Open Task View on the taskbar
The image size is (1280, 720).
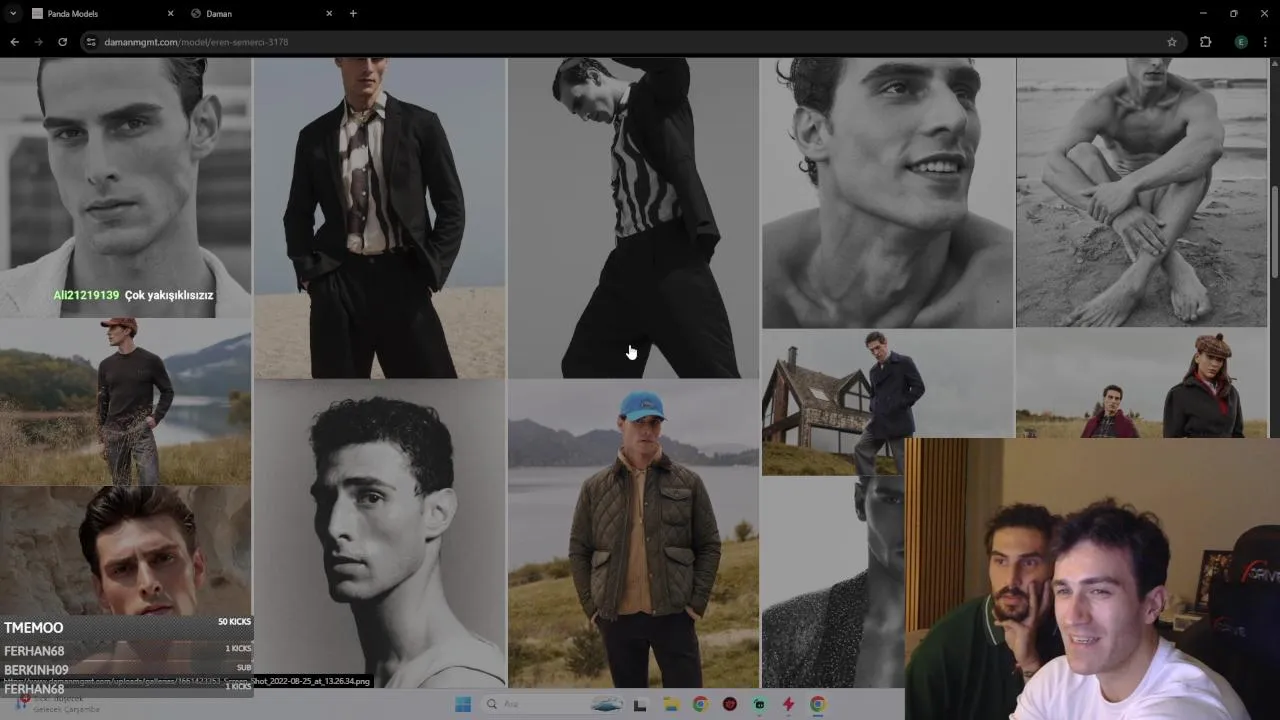(640, 704)
